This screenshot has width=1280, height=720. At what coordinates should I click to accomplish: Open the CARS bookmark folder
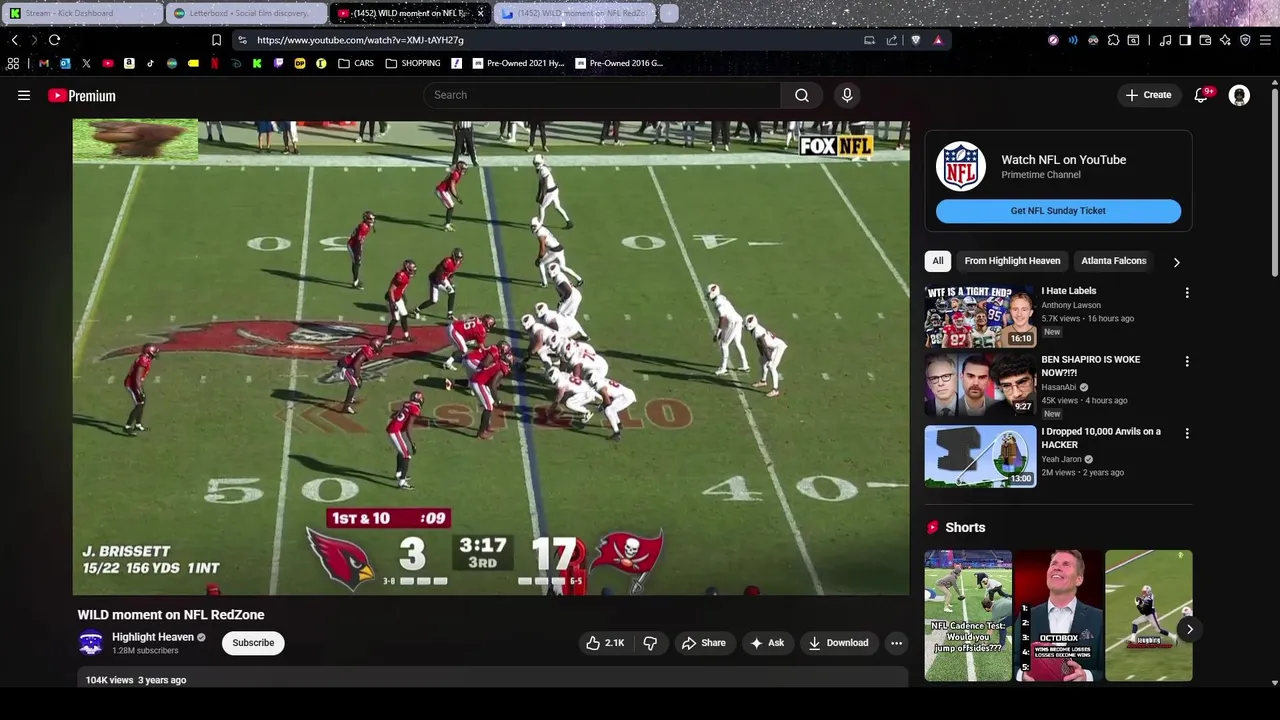point(356,63)
